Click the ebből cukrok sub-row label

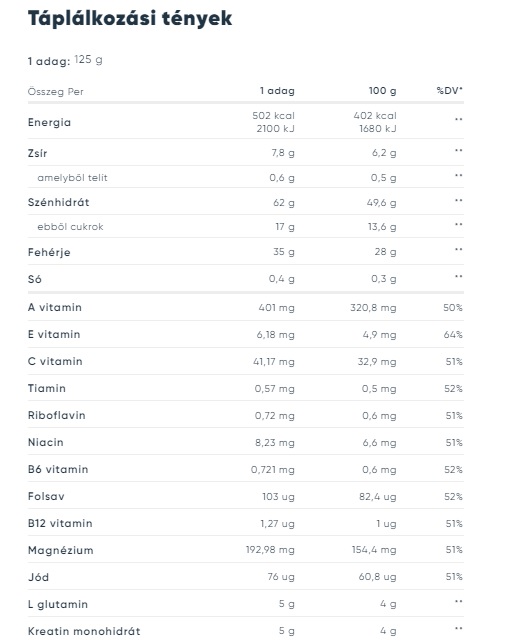[x=70, y=227]
